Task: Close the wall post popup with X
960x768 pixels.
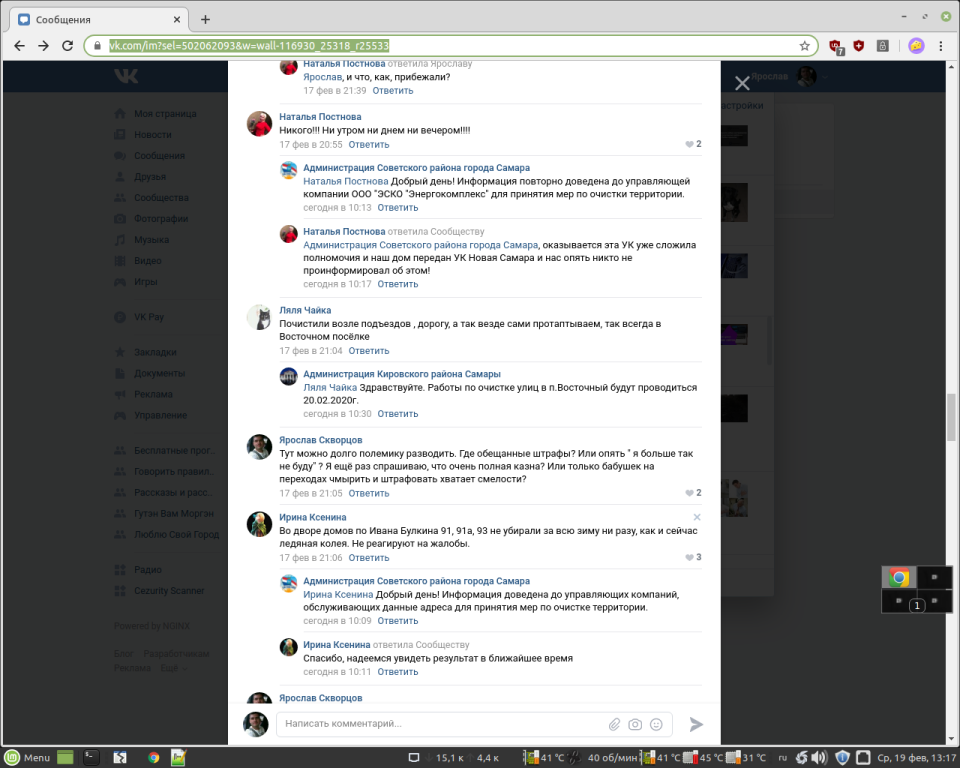Action: [x=742, y=84]
